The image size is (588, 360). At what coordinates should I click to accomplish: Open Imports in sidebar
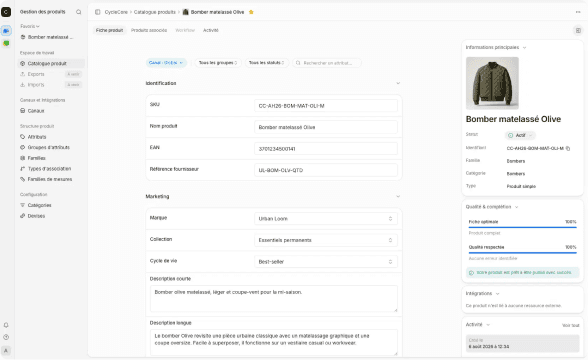pos(51,85)
